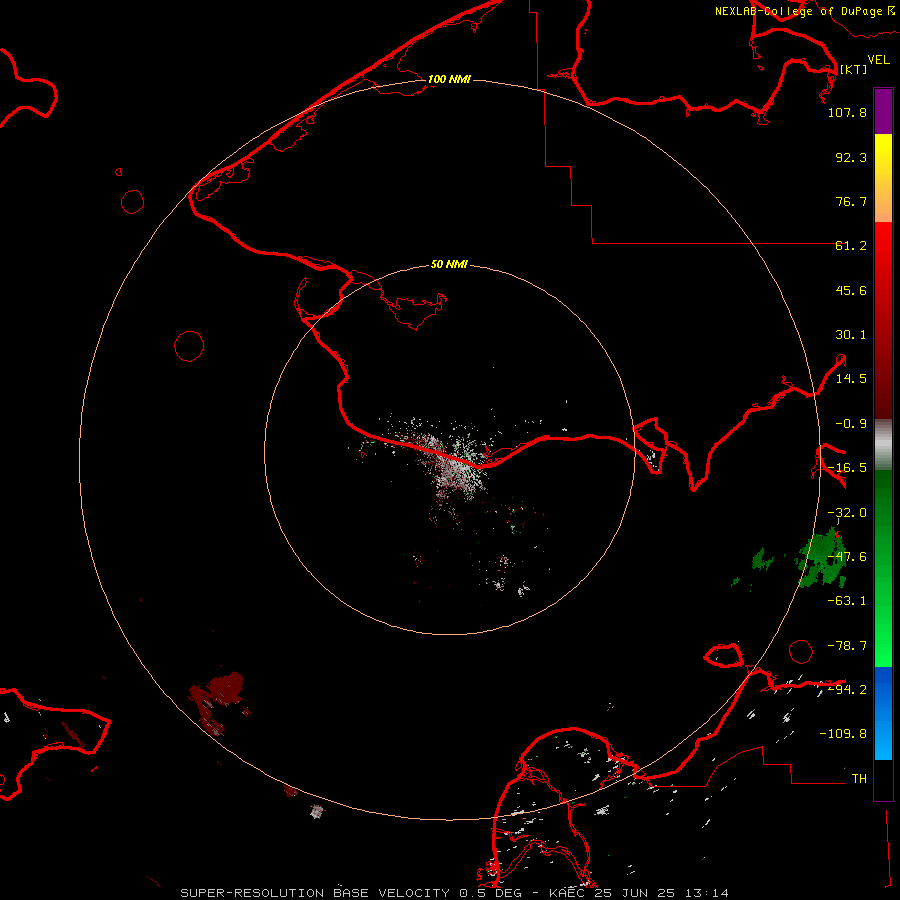Click the -78.7 velocity scale value
Image resolution: width=900 pixels, height=900 pixels.
[x=847, y=646]
